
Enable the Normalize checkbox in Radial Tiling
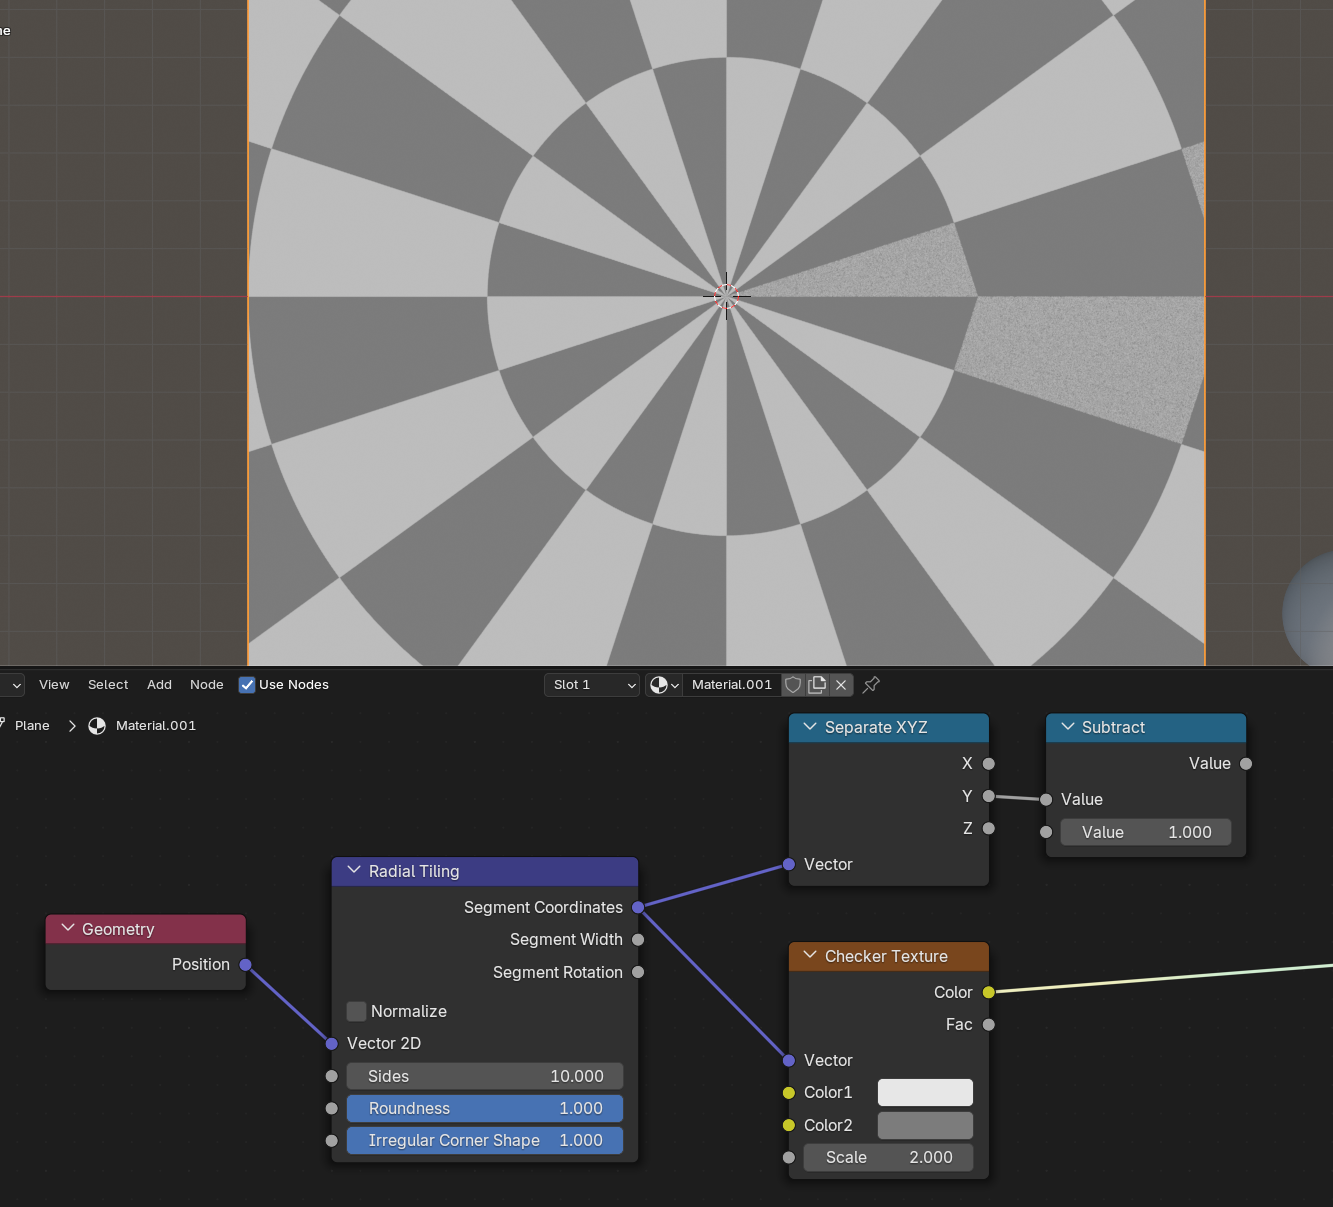click(x=356, y=1011)
